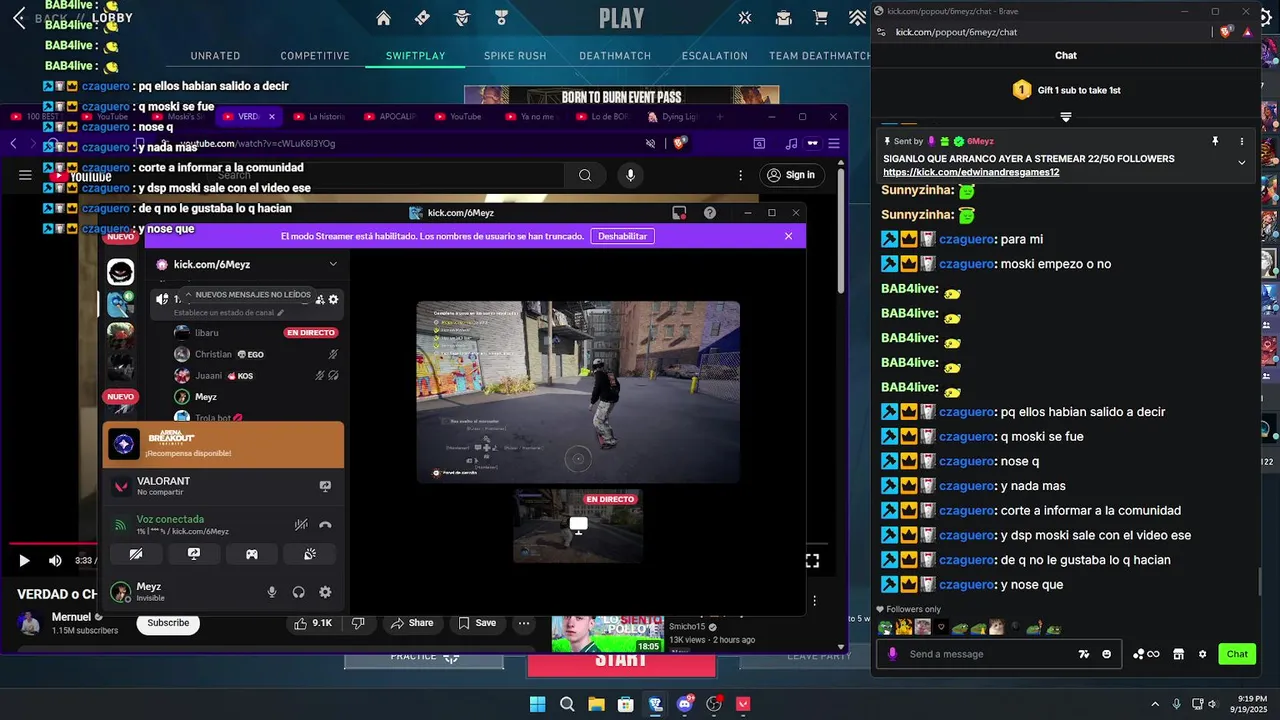Select the Unrated game mode tab
Screen dimensions: 1280x720
click(215, 56)
